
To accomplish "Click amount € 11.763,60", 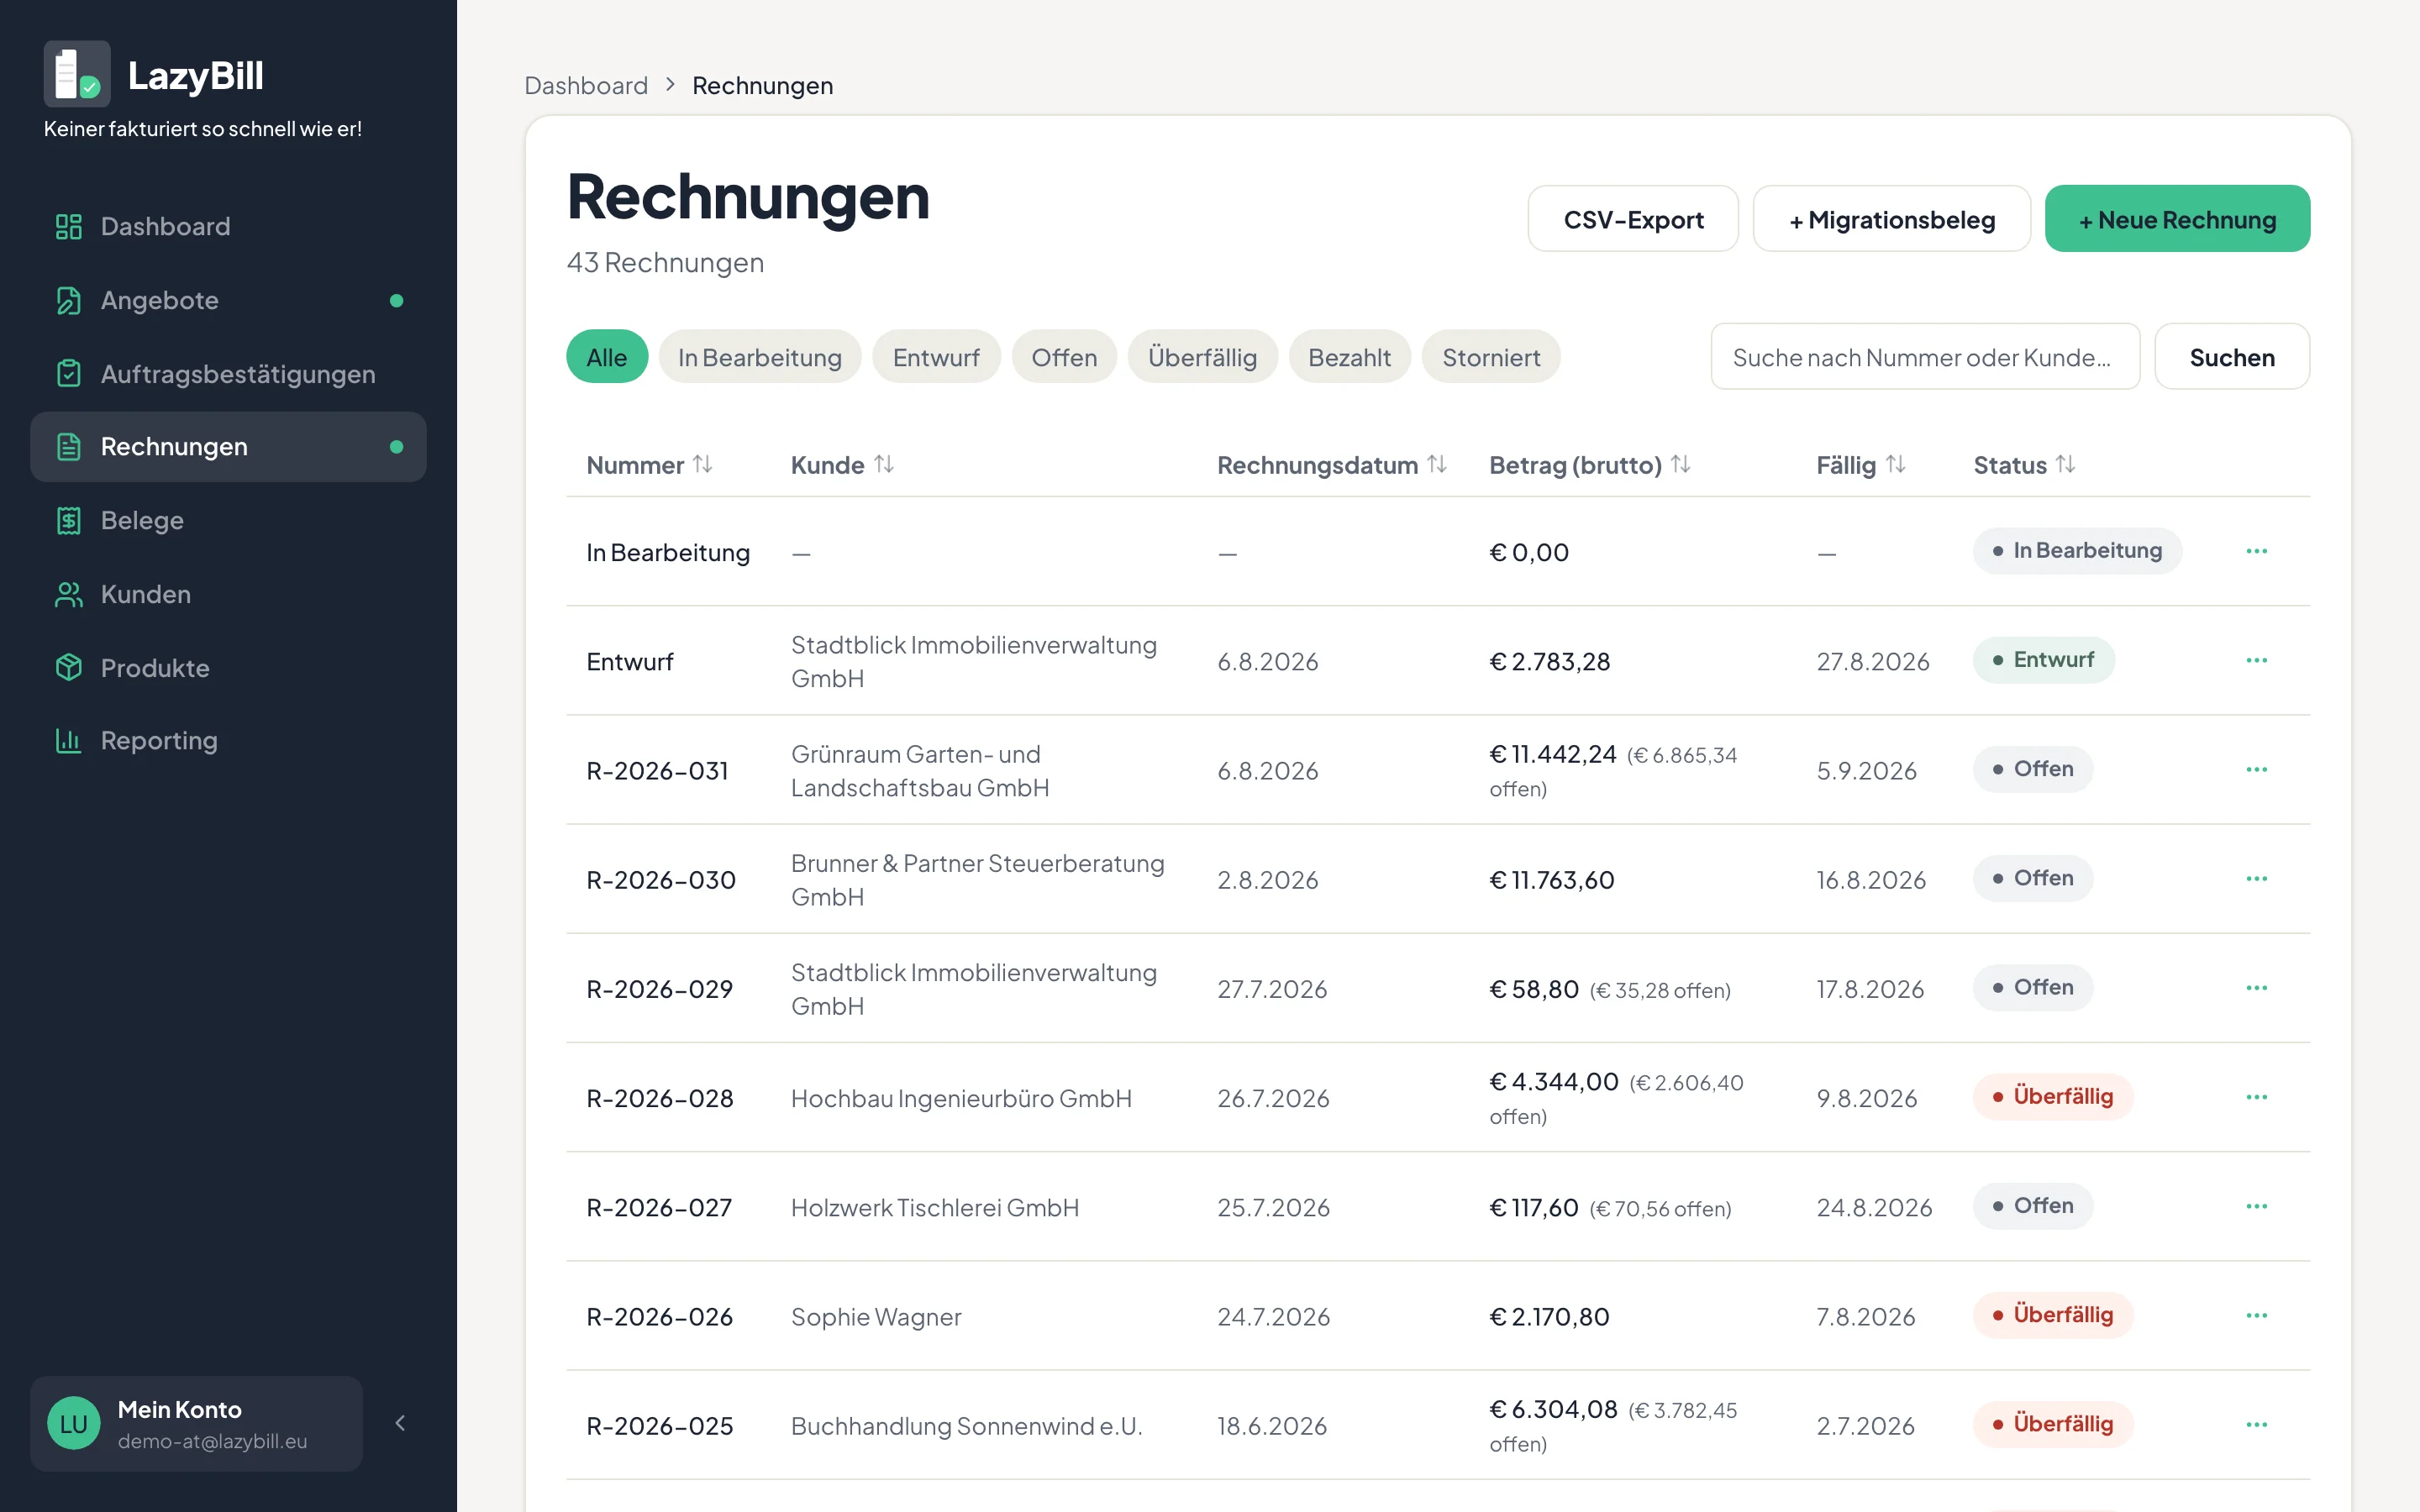I will tap(1552, 880).
